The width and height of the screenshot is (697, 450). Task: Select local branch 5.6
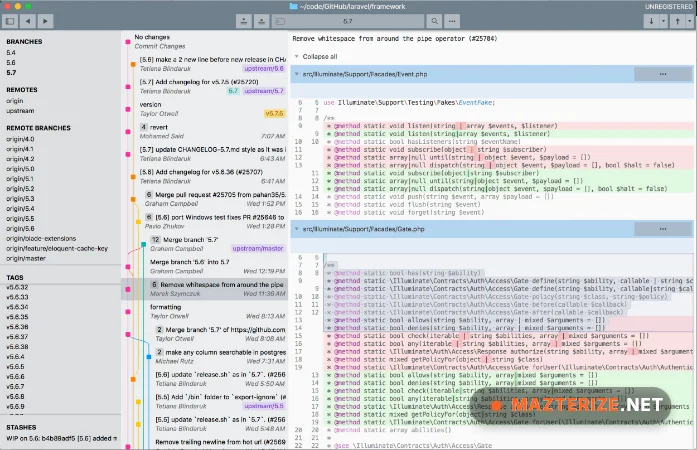point(11,63)
